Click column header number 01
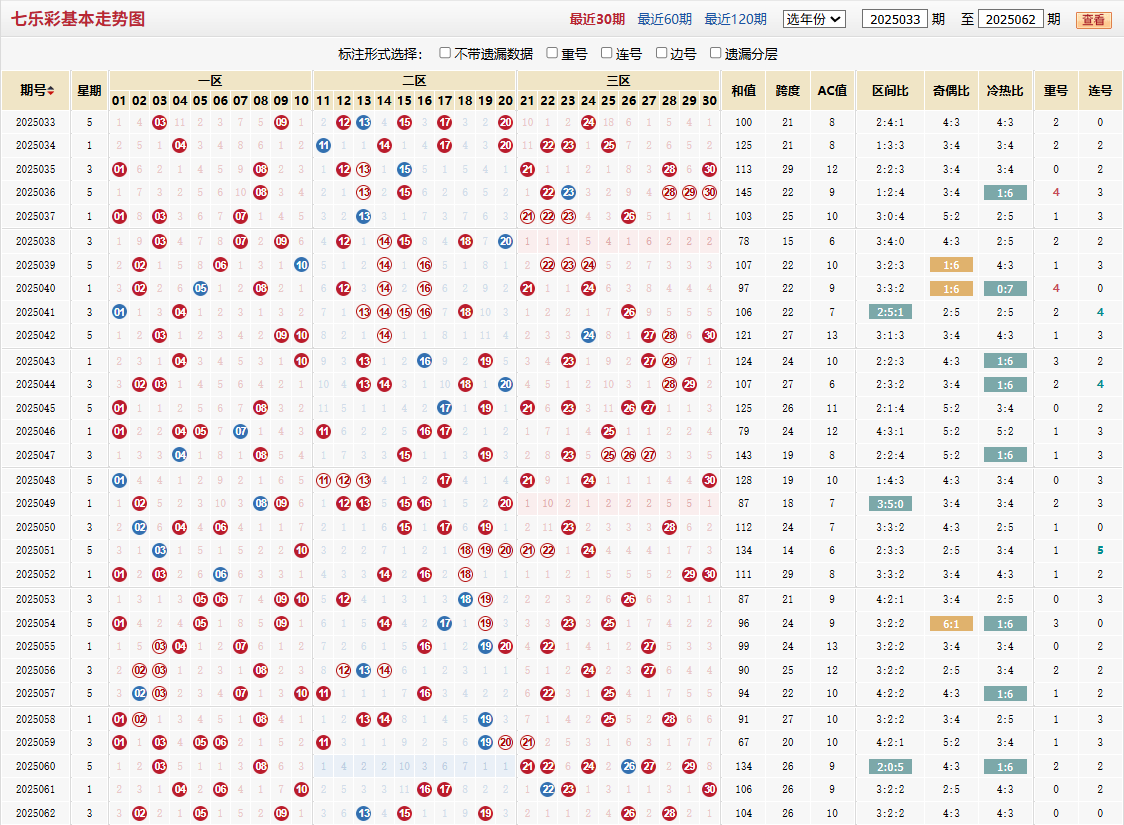The image size is (1124, 825). (x=119, y=101)
